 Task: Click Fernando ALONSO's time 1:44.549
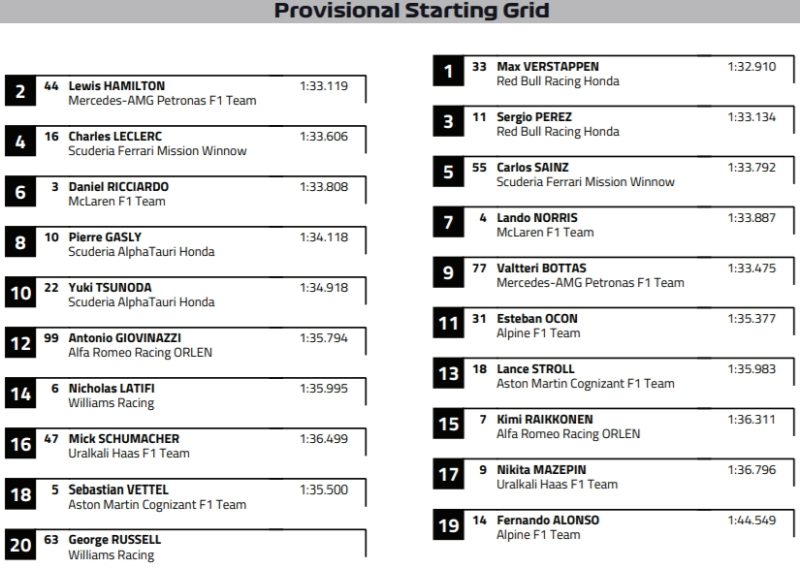point(751,520)
